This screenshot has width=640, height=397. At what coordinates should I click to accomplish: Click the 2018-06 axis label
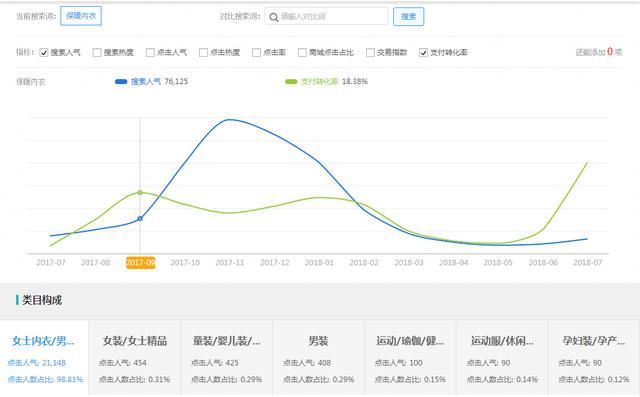[543, 262]
